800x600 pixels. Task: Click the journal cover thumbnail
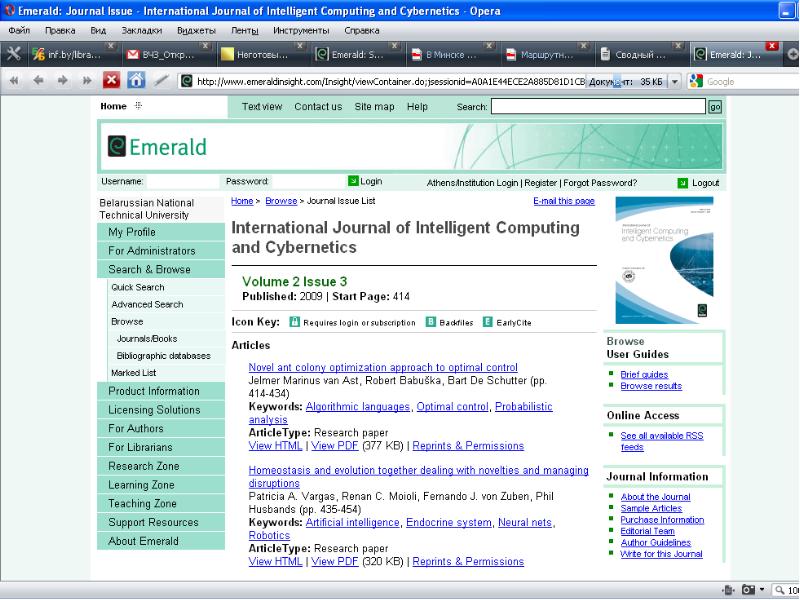click(664, 259)
